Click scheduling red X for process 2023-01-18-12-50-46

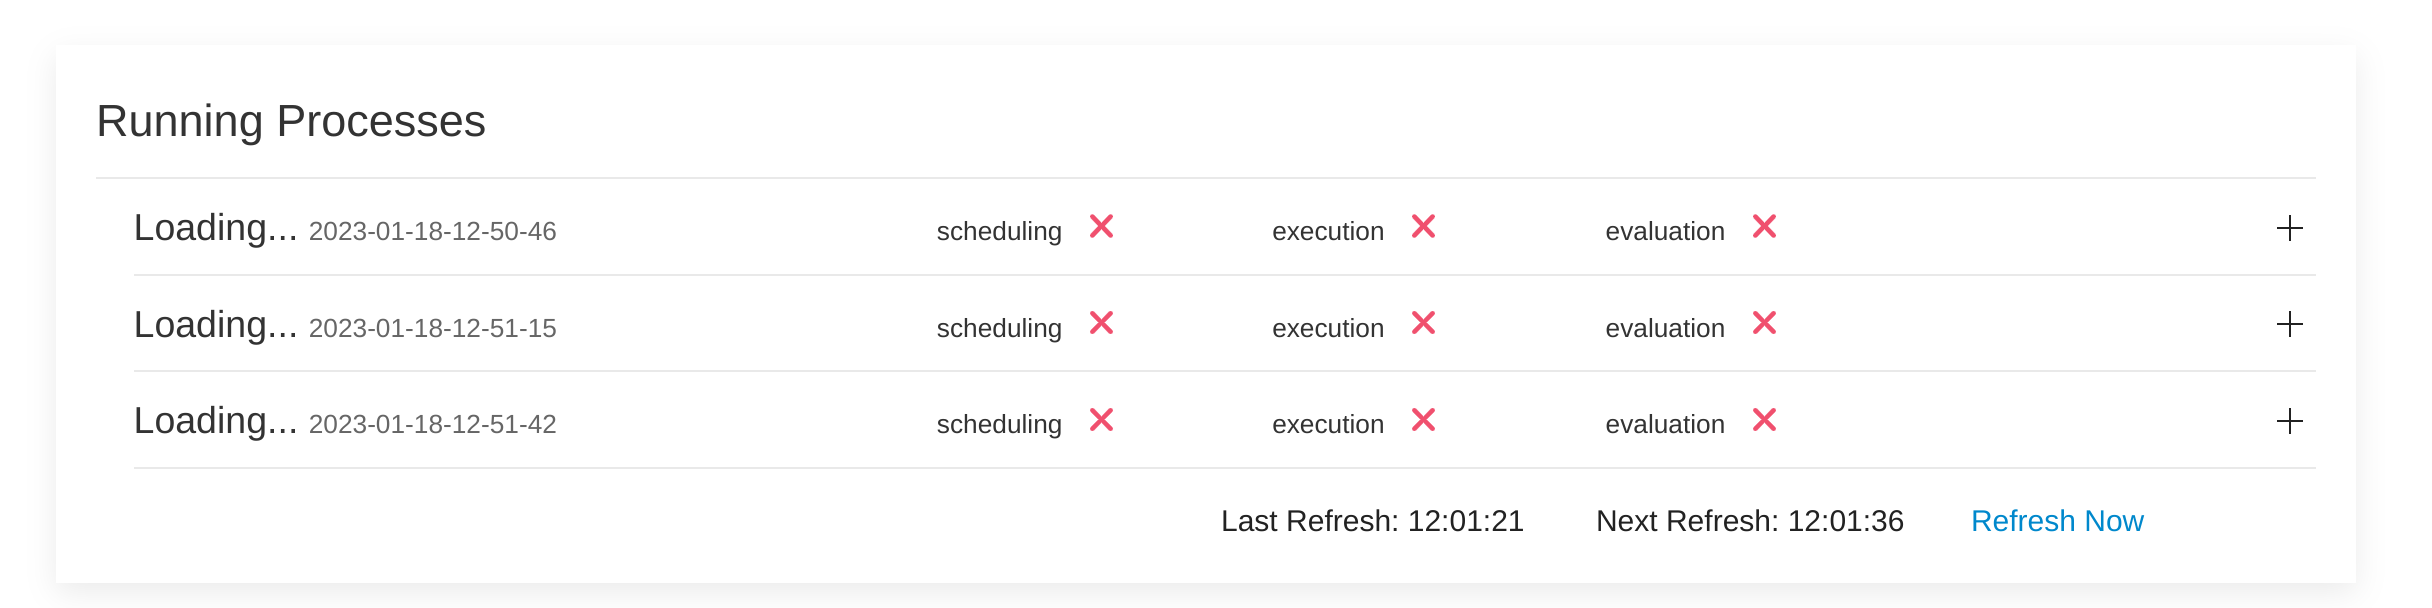pyautogui.click(x=1101, y=227)
